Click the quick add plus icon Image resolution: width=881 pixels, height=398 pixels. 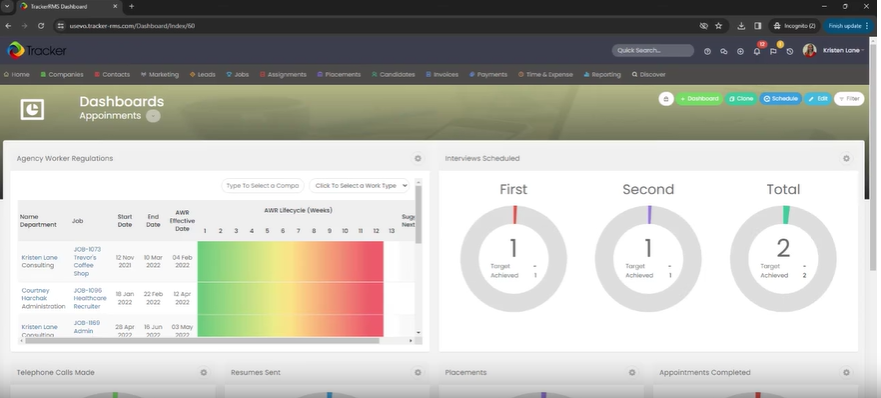[740, 51]
